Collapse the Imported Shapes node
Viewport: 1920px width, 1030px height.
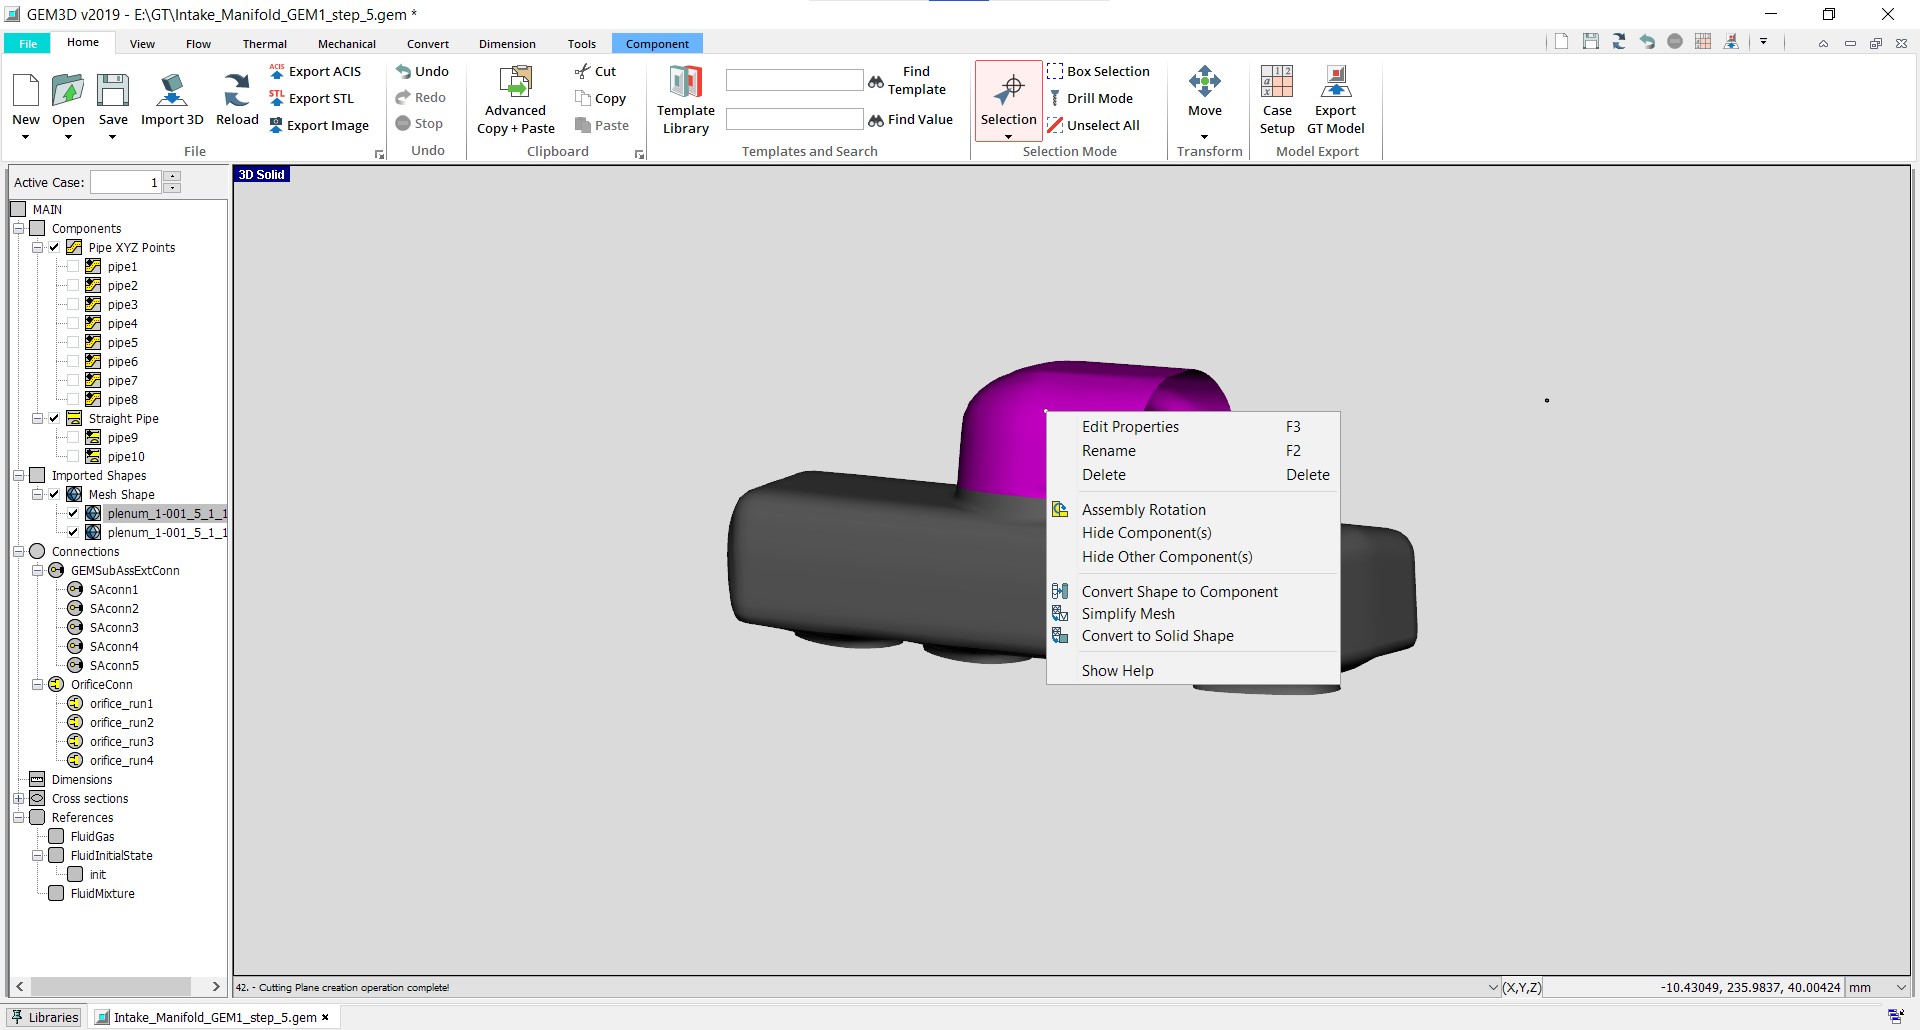point(18,475)
